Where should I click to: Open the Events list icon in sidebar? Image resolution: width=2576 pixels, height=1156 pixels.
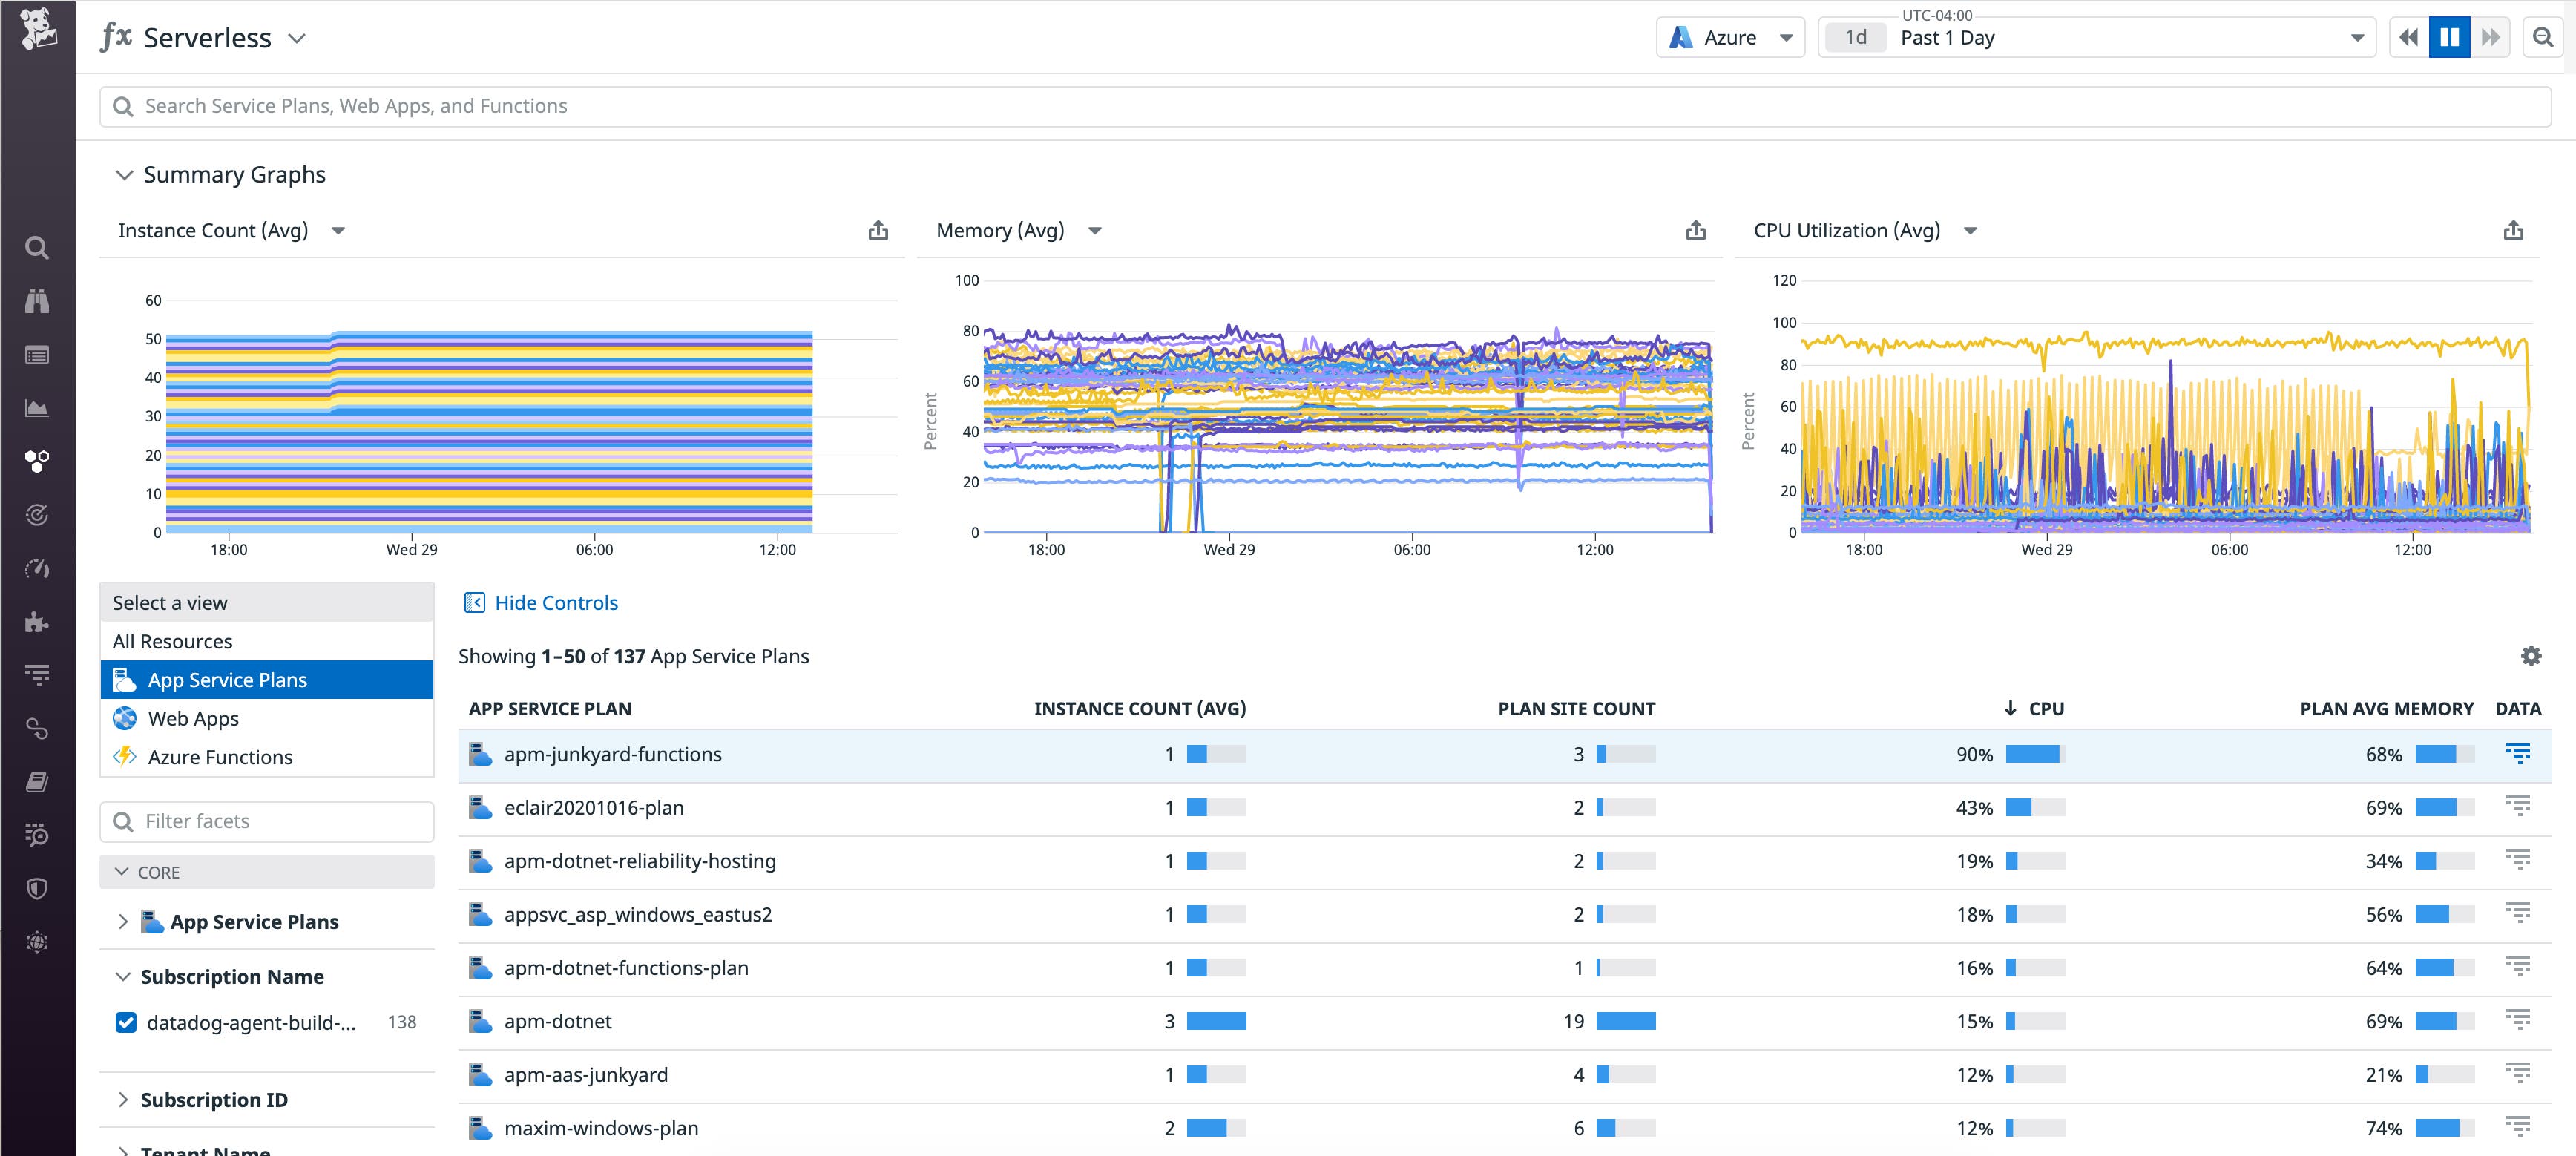pos(38,354)
